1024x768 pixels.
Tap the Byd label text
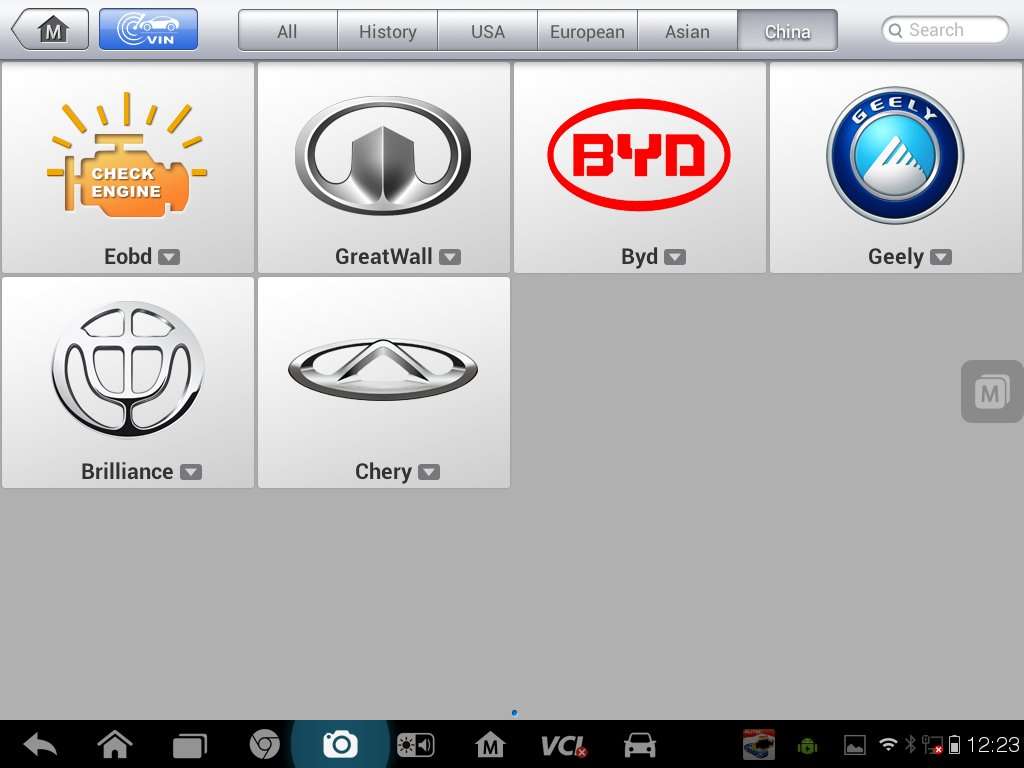pyautogui.click(x=639, y=257)
